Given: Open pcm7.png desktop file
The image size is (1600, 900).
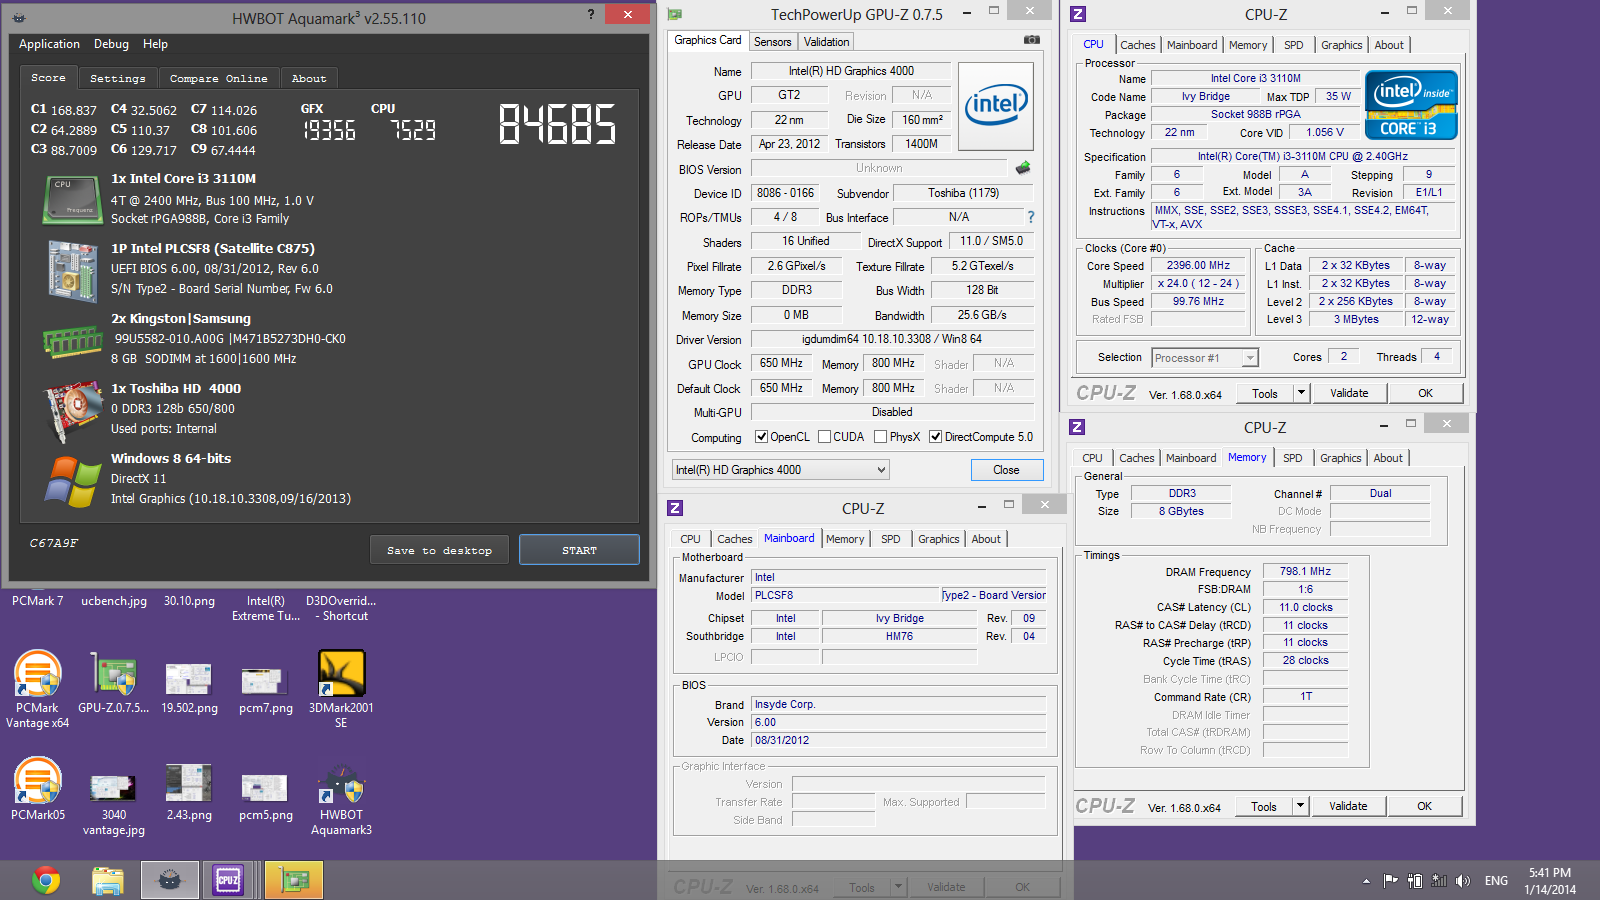Looking at the screenshot, I should (266, 689).
